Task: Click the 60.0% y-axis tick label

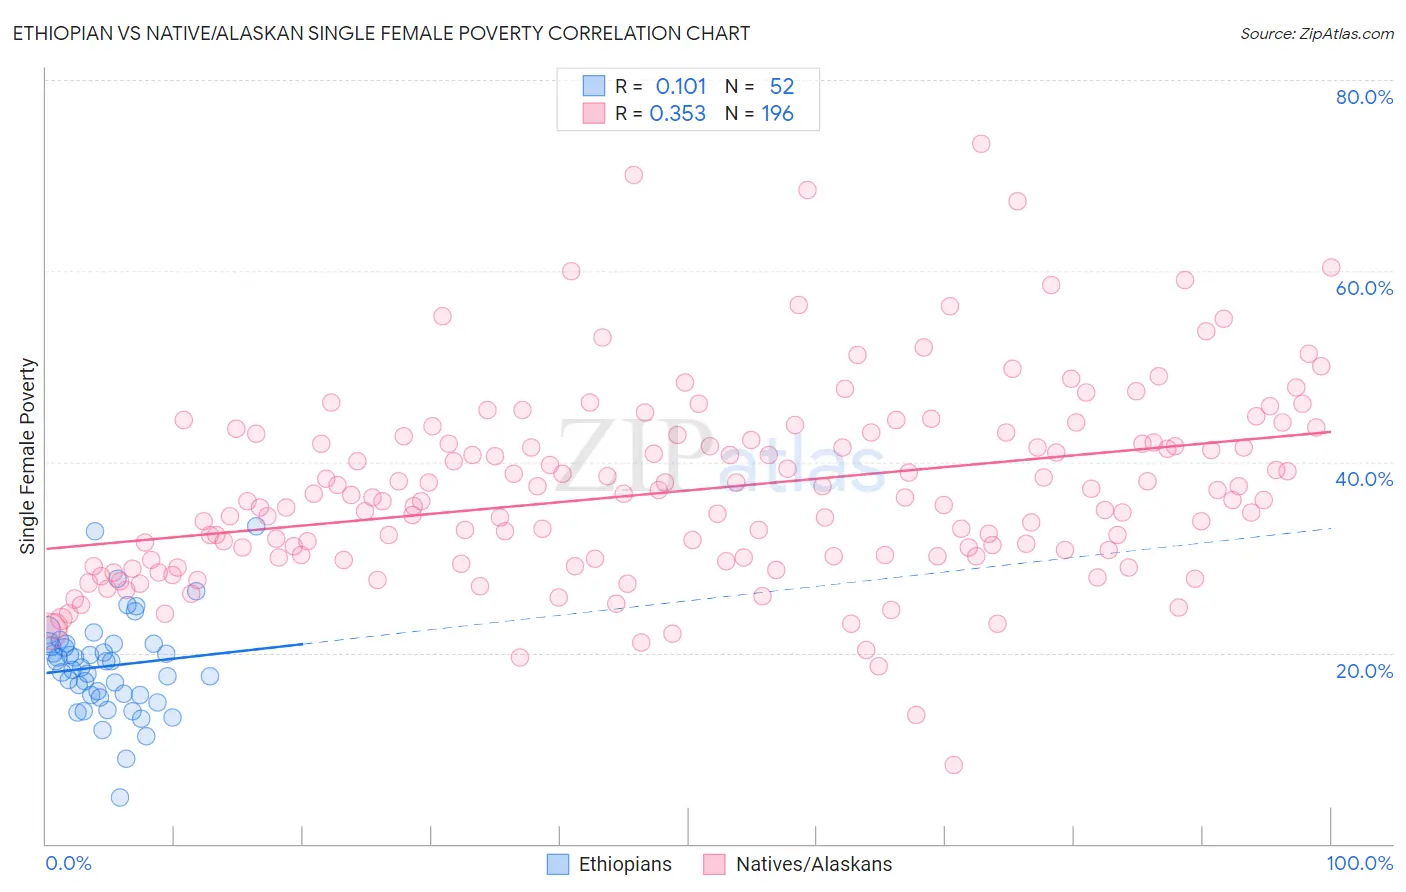Action: pos(1364,288)
